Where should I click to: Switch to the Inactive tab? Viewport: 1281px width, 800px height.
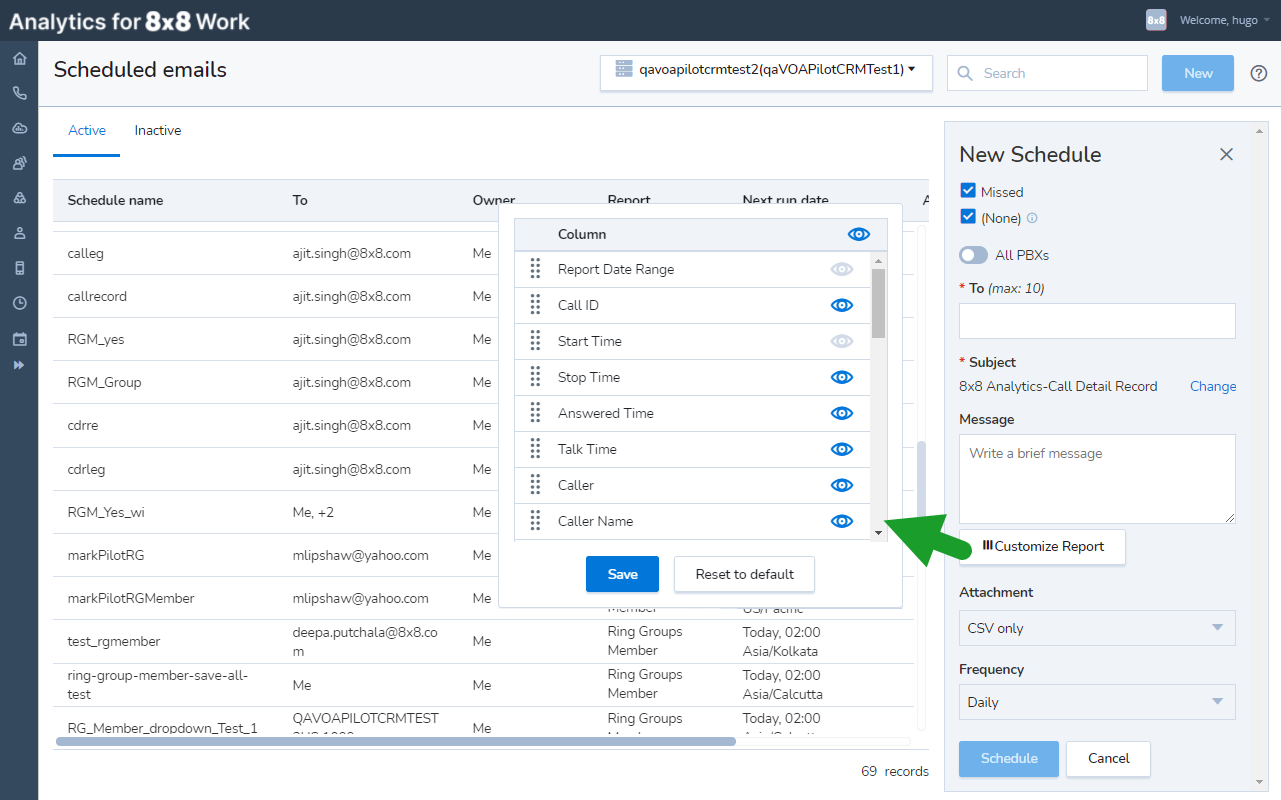[157, 130]
